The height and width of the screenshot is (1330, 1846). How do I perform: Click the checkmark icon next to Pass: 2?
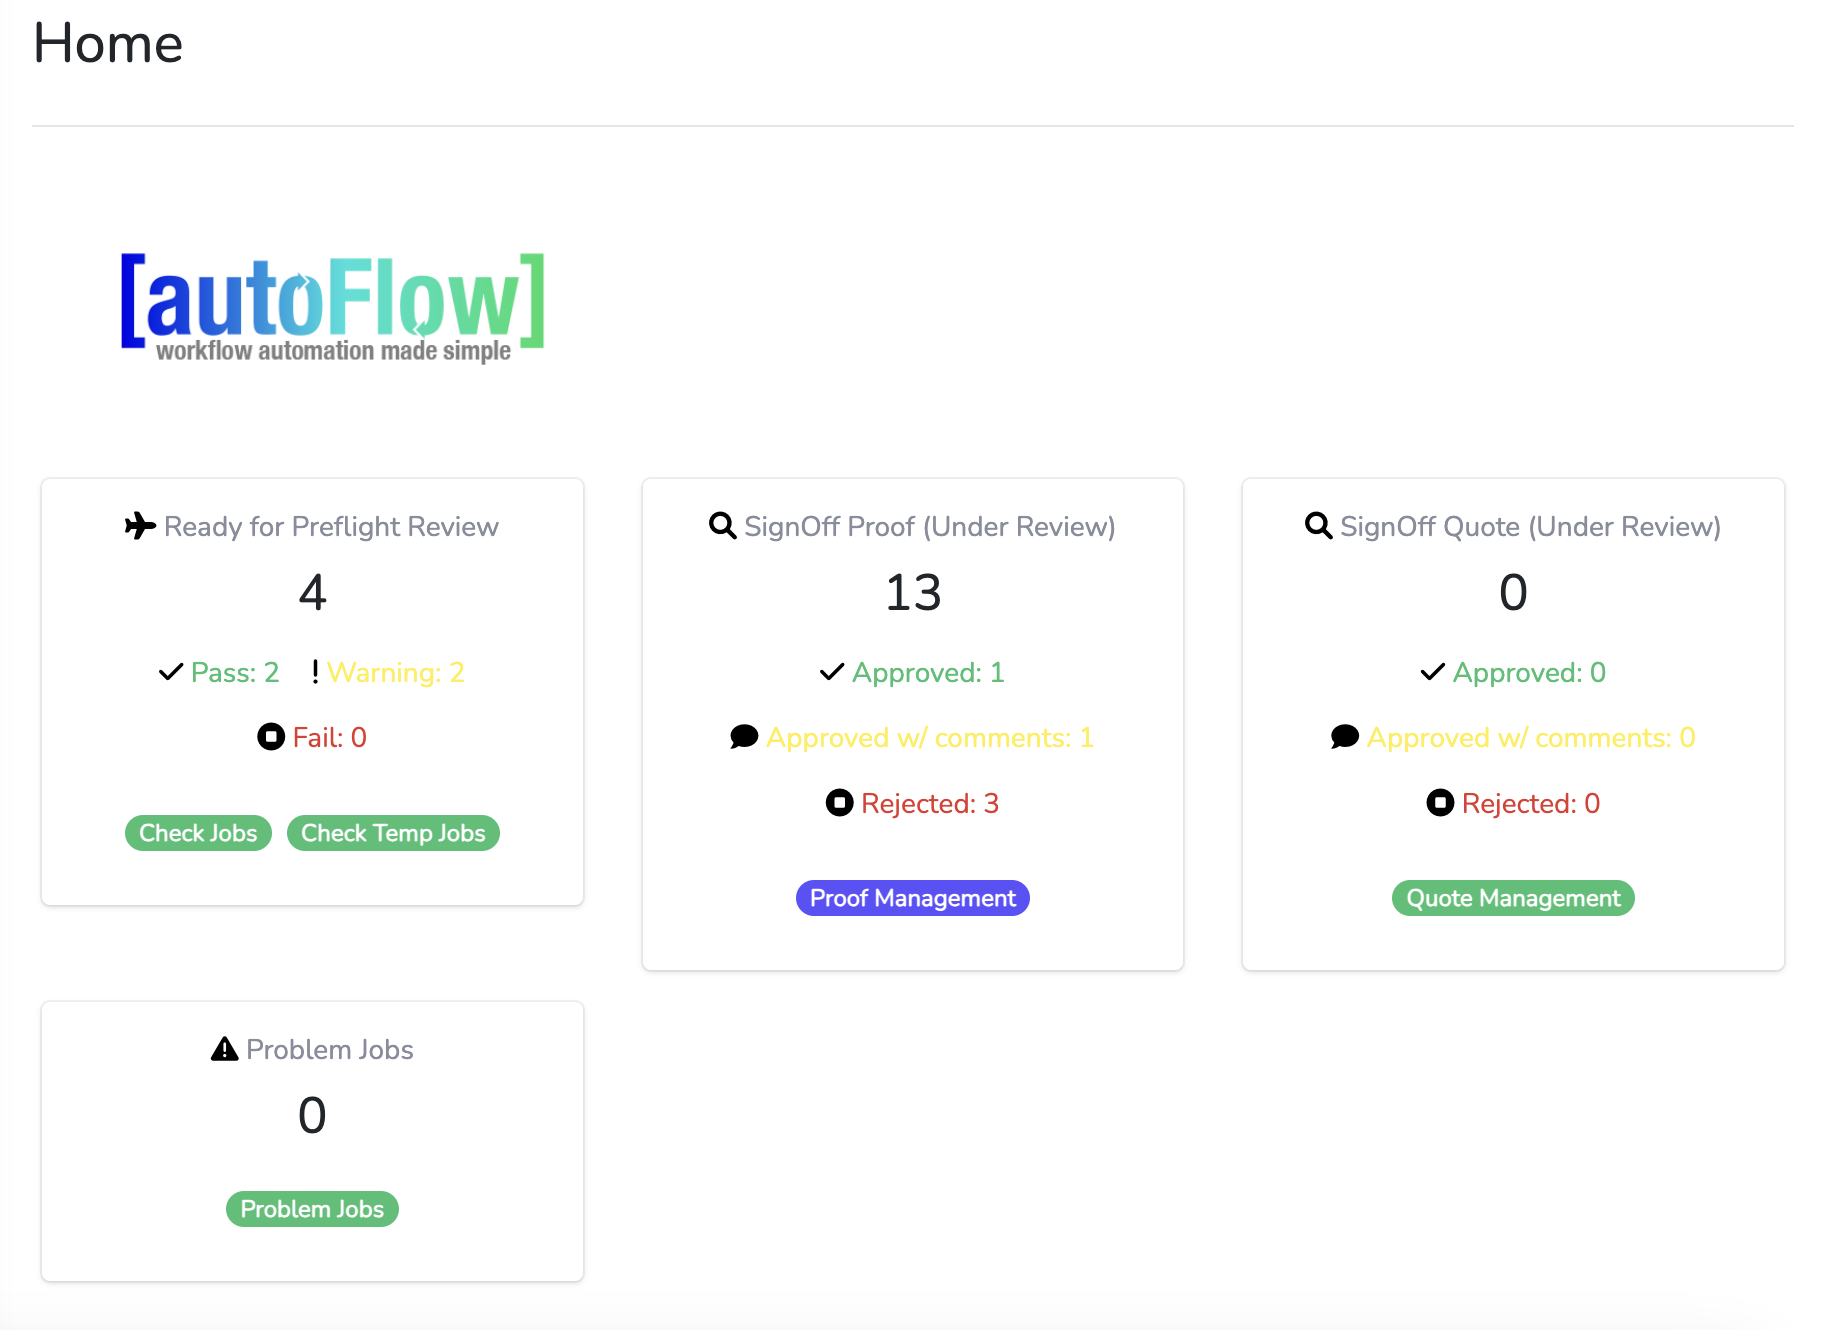171,672
